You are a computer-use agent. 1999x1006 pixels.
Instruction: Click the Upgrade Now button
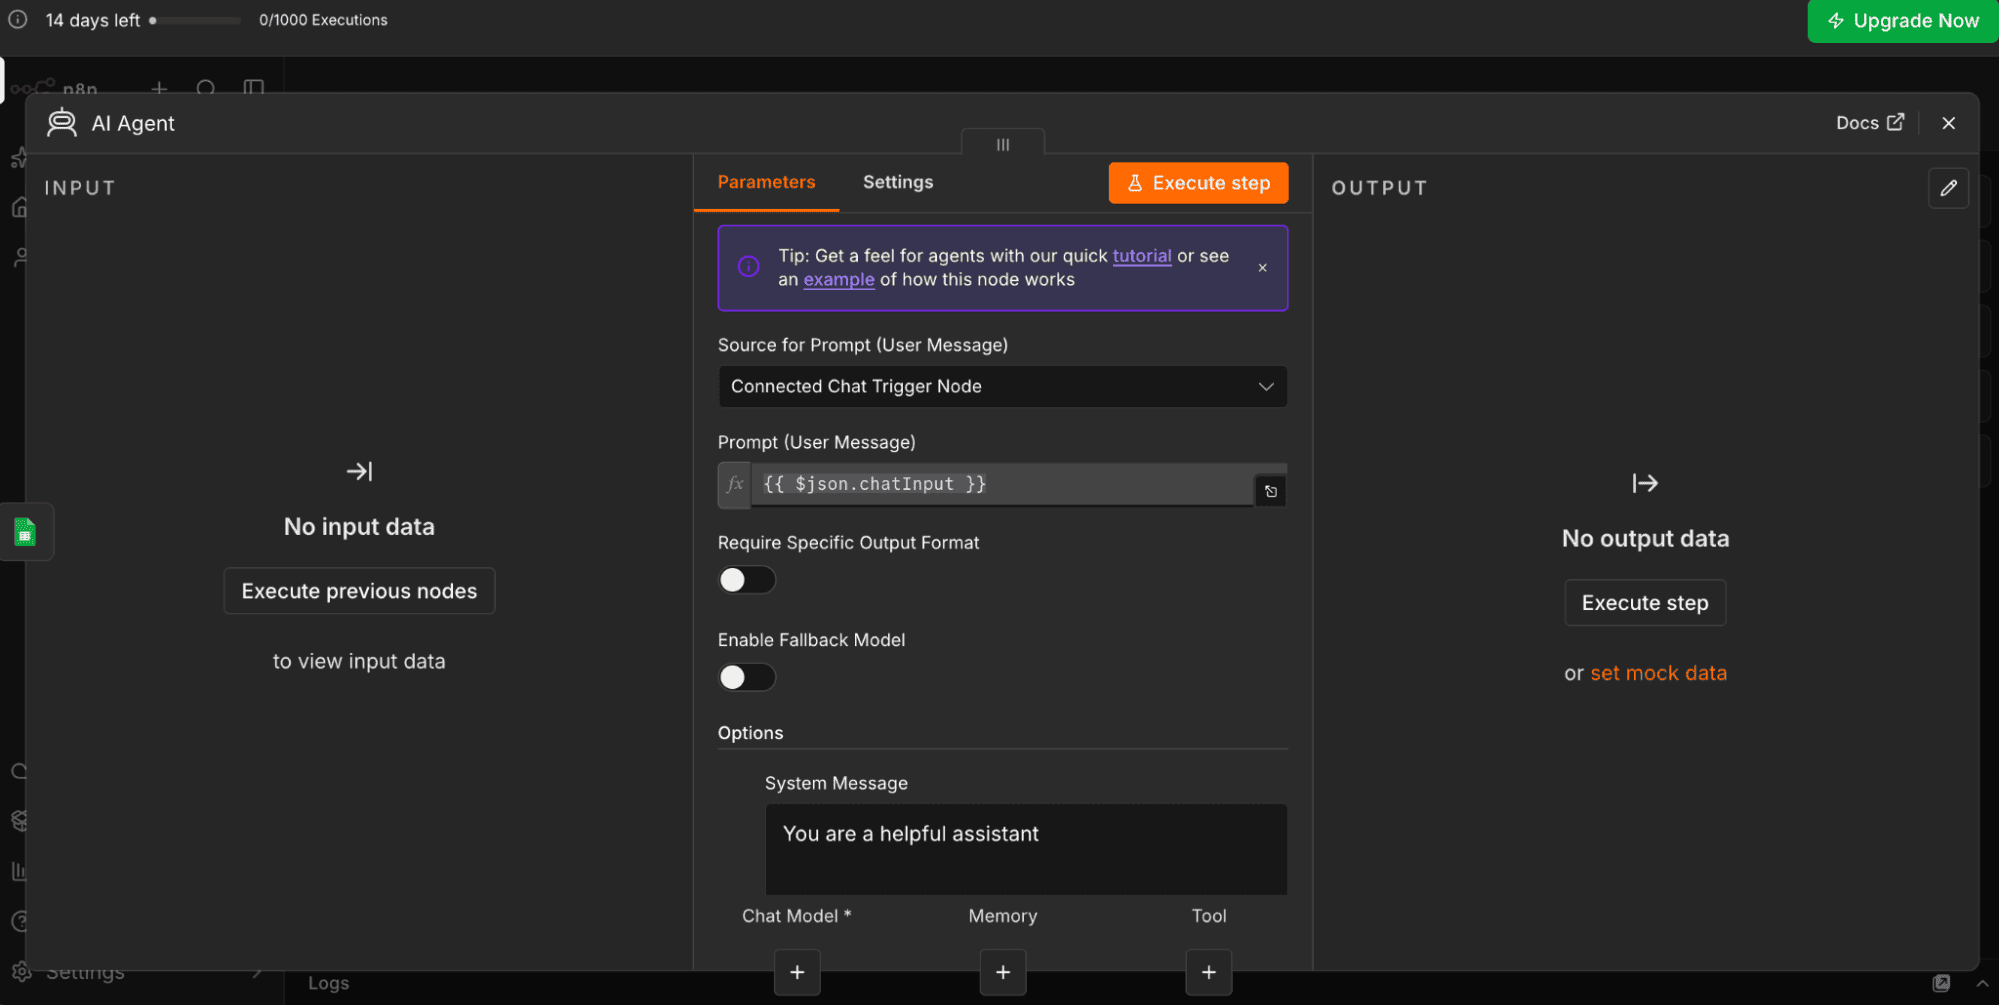pos(1903,21)
